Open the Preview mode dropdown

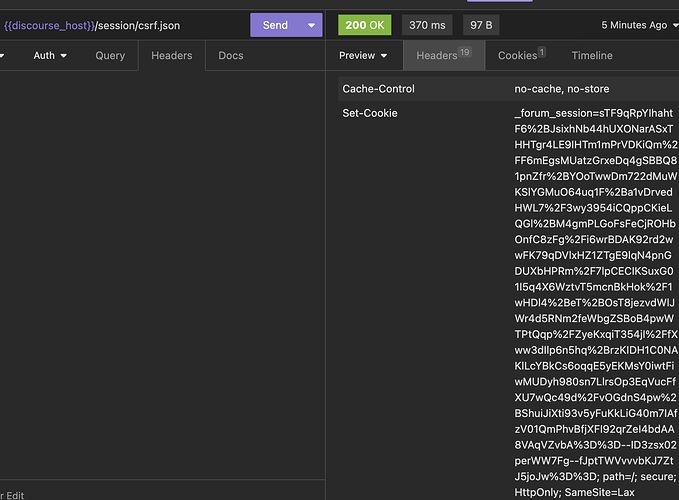click(363, 55)
